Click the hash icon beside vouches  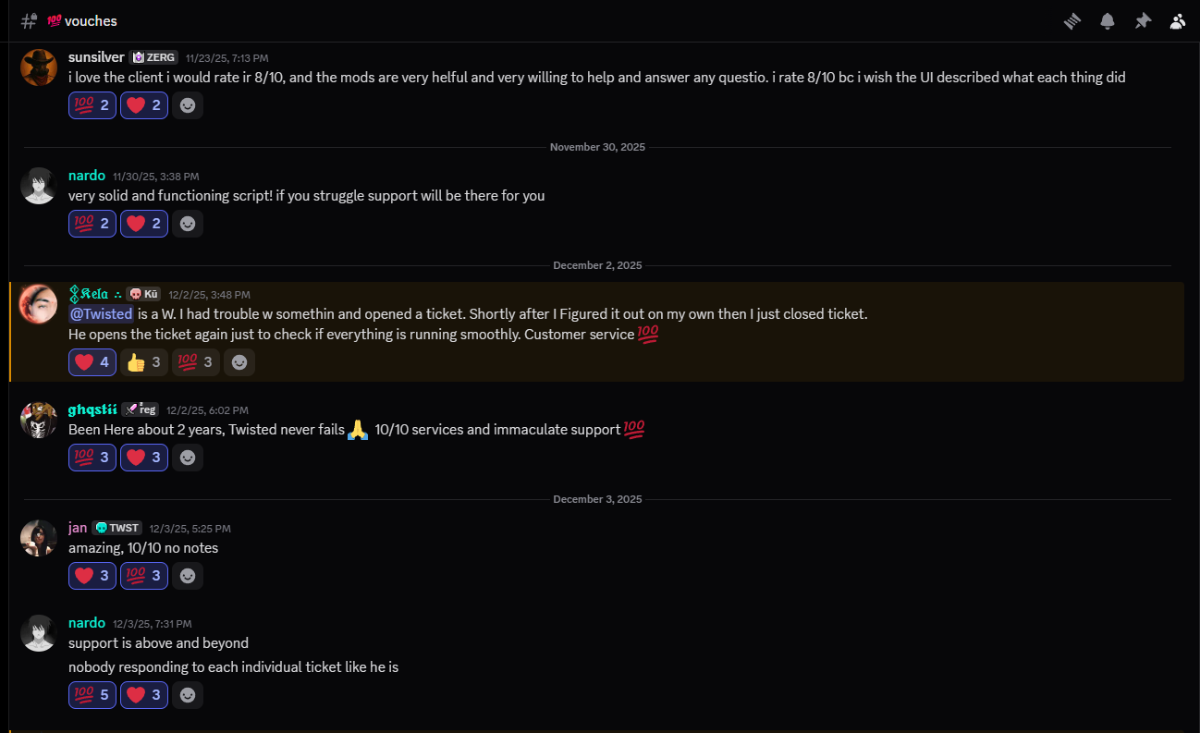click(29, 21)
